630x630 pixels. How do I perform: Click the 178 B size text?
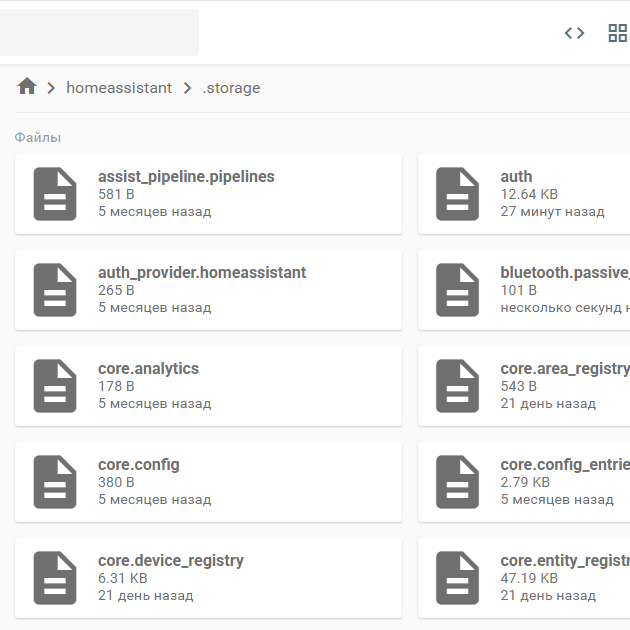(x=116, y=387)
